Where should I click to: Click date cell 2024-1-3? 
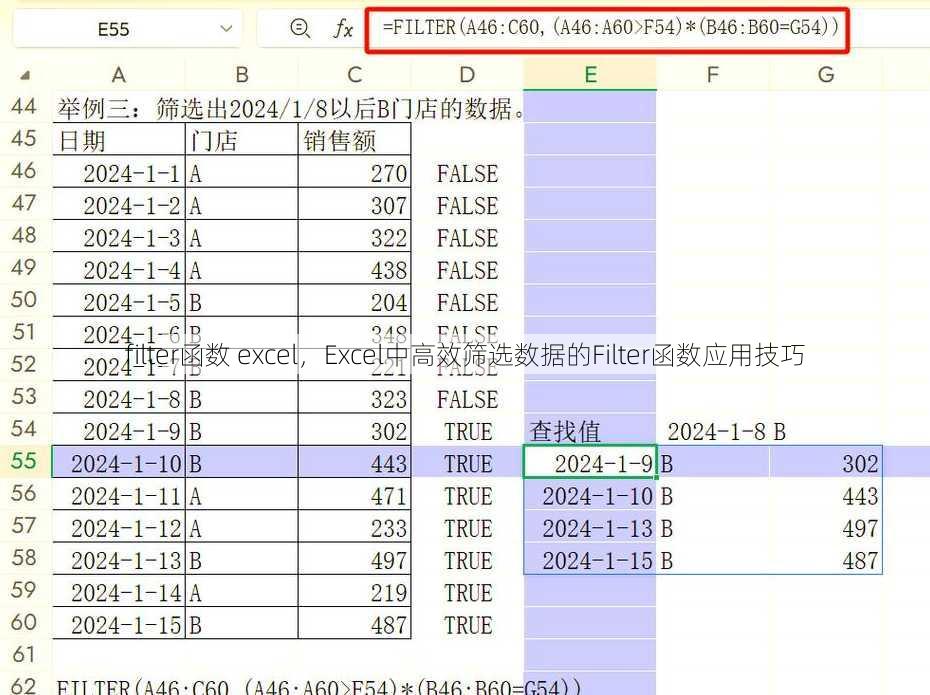click(x=119, y=237)
